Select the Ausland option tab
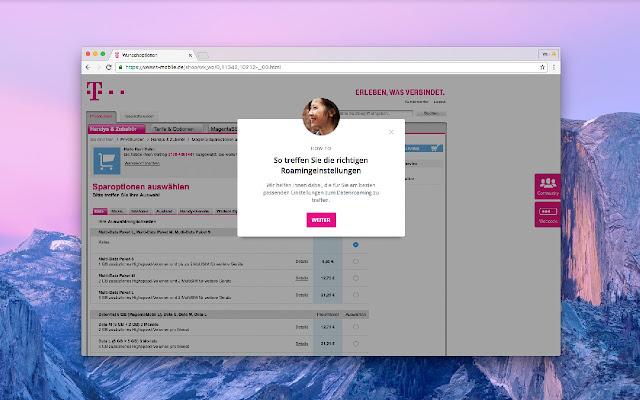 point(164,211)
